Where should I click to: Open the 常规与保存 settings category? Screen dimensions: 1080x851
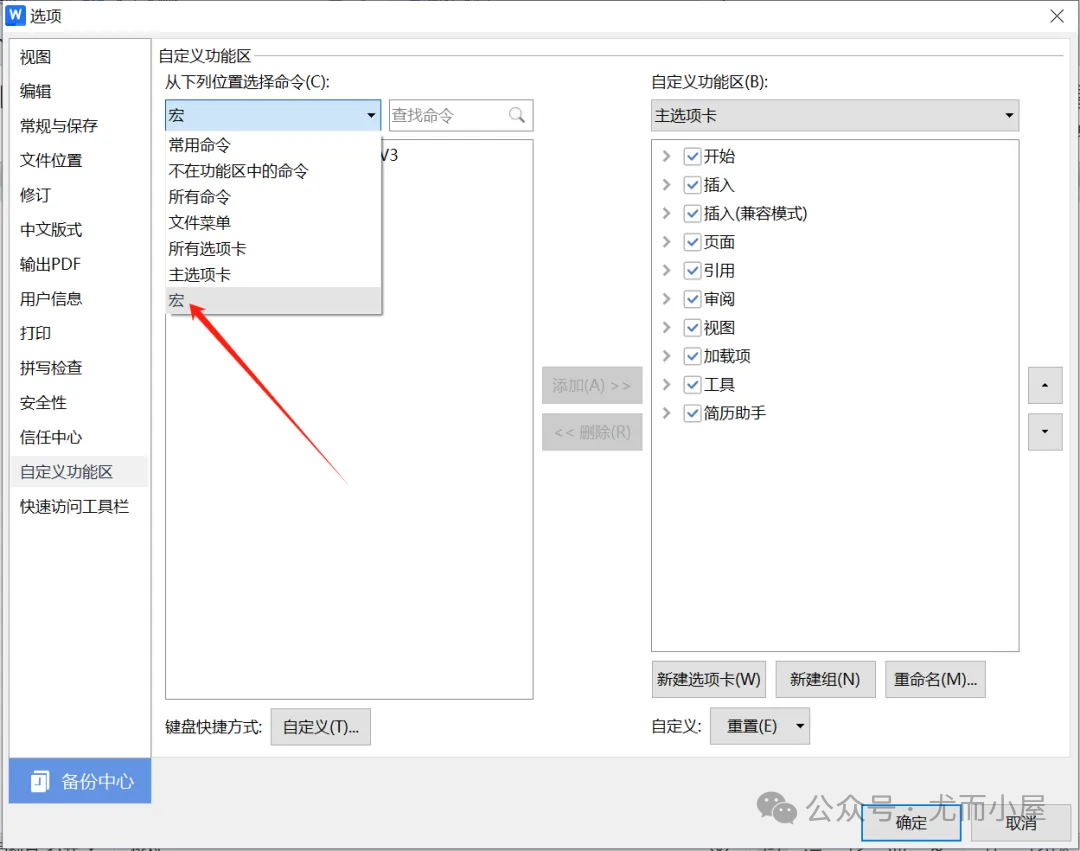tap(79, 126)
